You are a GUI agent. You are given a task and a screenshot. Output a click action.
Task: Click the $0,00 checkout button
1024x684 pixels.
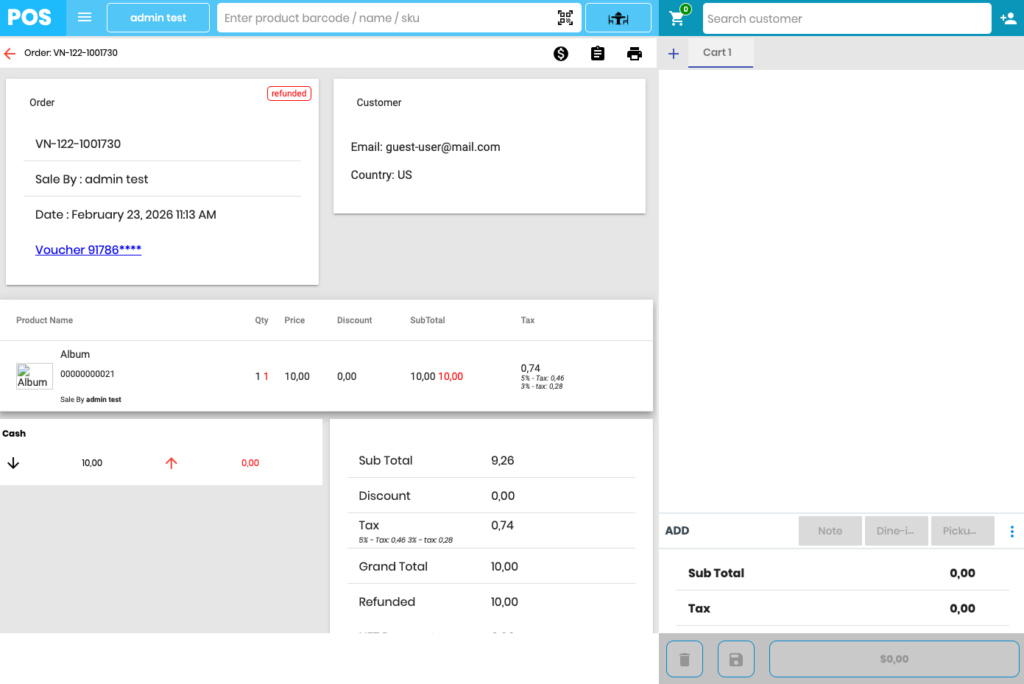coord(893,659)
